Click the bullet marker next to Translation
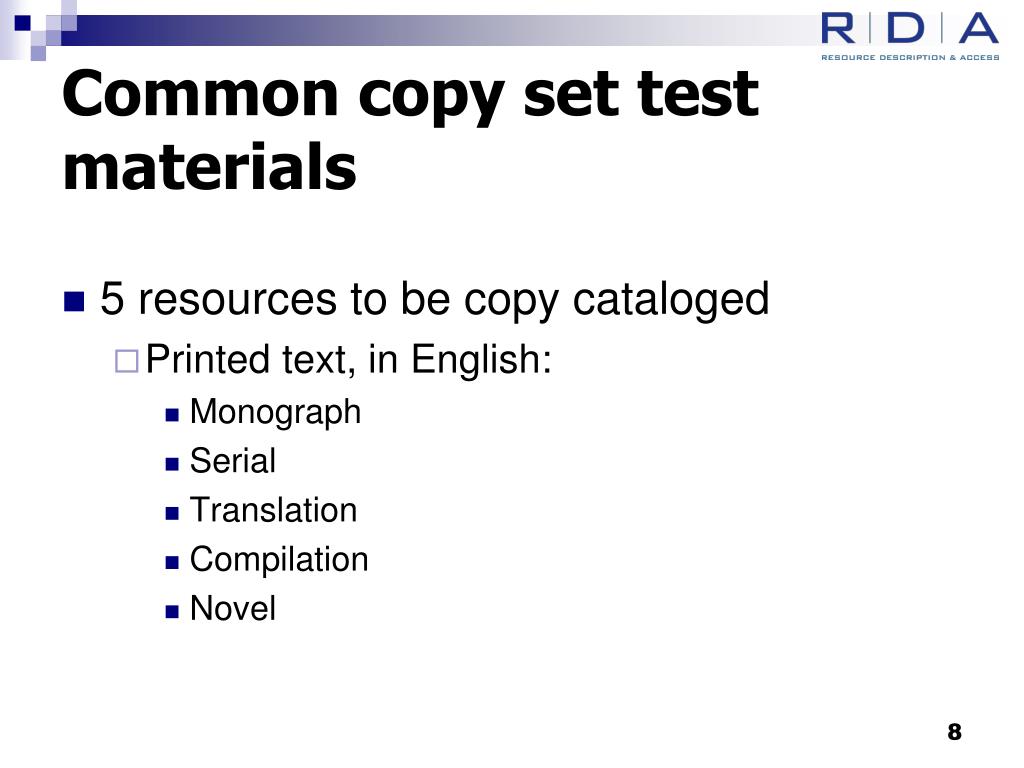This screenshot has width=1024, height=768. click(172, 511)
